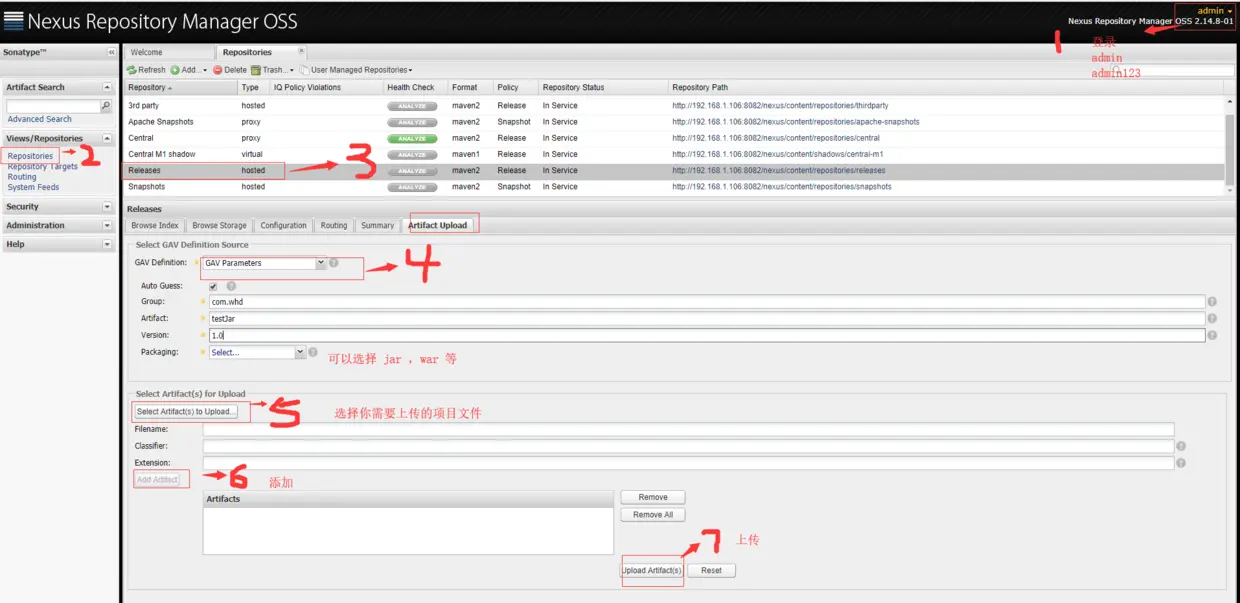1240x603 pixels.
Task: Collapse the Sonatype sidebar with double-arrow icon
Action: pos(112,52)
